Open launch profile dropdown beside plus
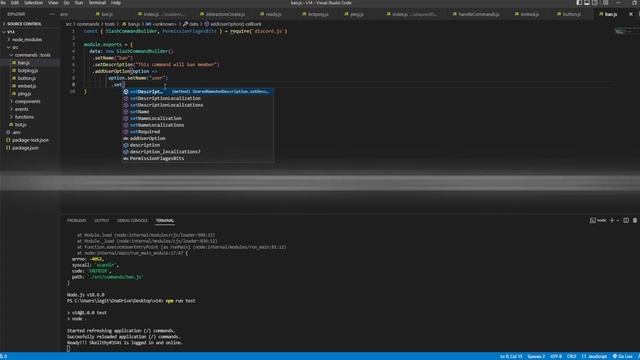640x360 pixels. point(618,220)
